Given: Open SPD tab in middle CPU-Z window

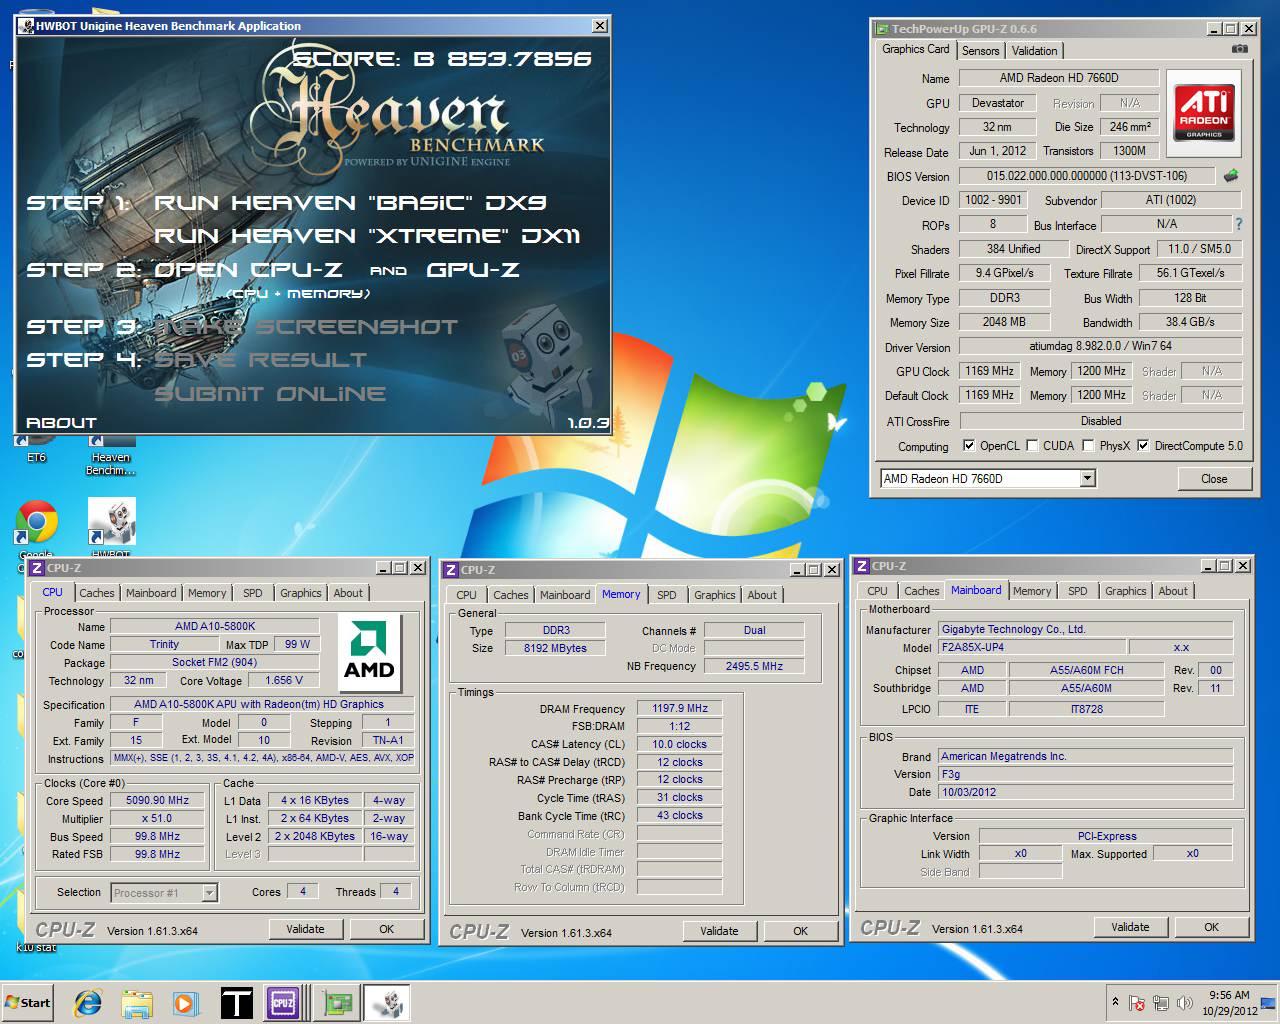Looking at the screenshot, I should pos(667,595).
